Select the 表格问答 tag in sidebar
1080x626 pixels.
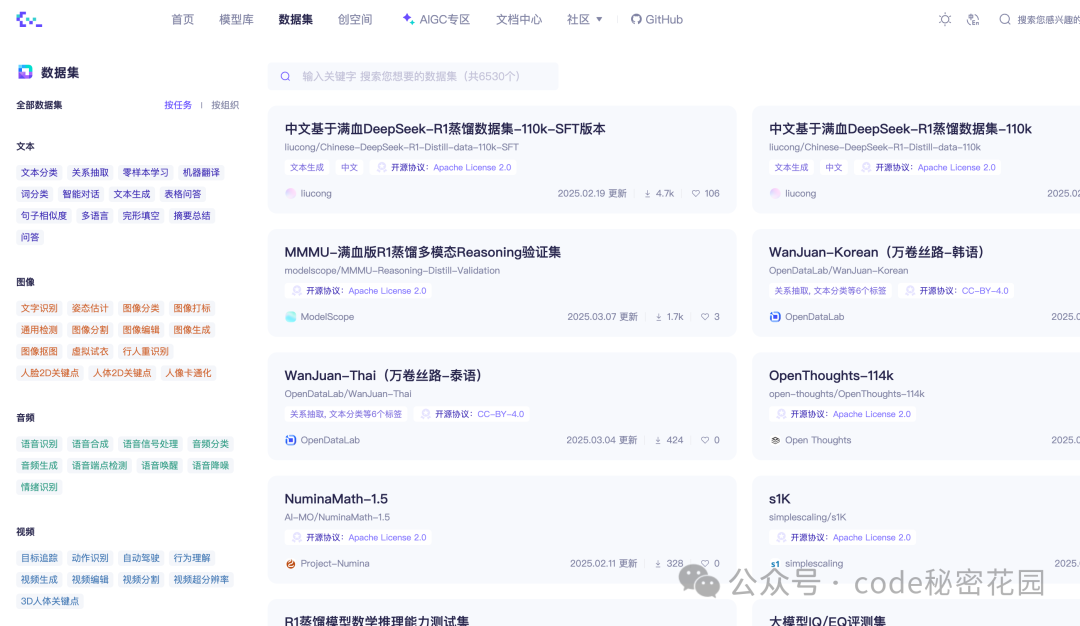[183, 194]
